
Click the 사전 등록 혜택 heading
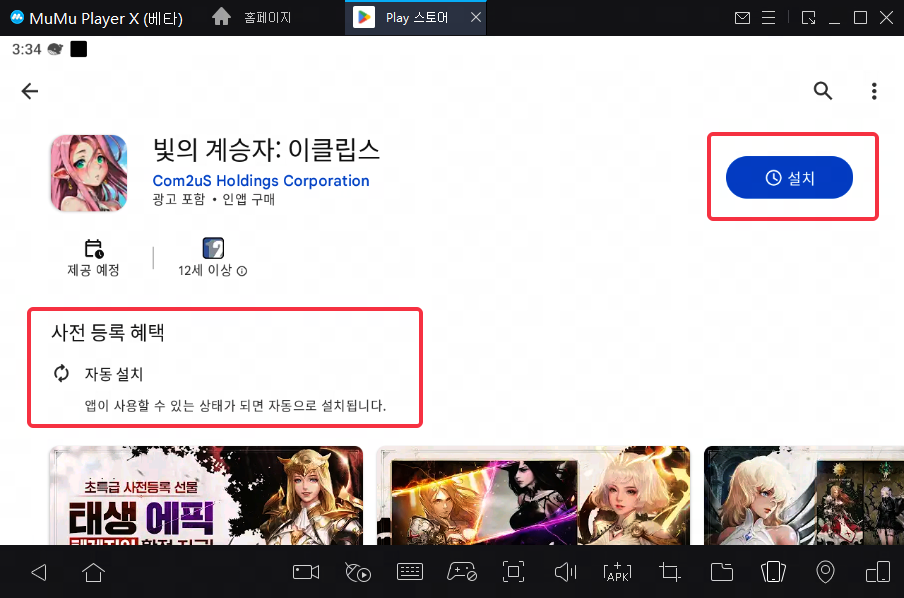(x=108, y=332)
